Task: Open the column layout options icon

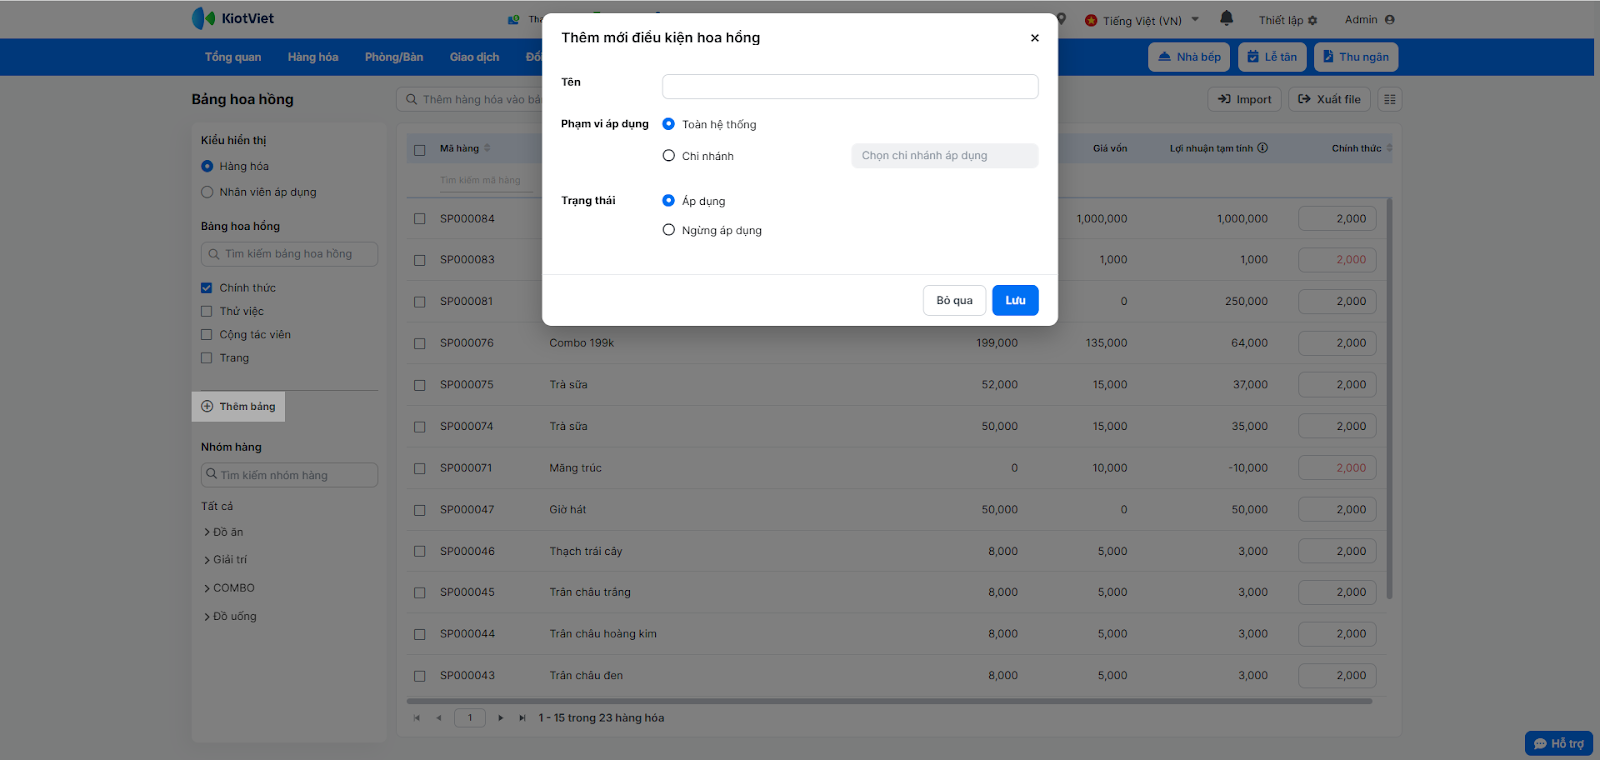Action: (x=1389, y=99)
